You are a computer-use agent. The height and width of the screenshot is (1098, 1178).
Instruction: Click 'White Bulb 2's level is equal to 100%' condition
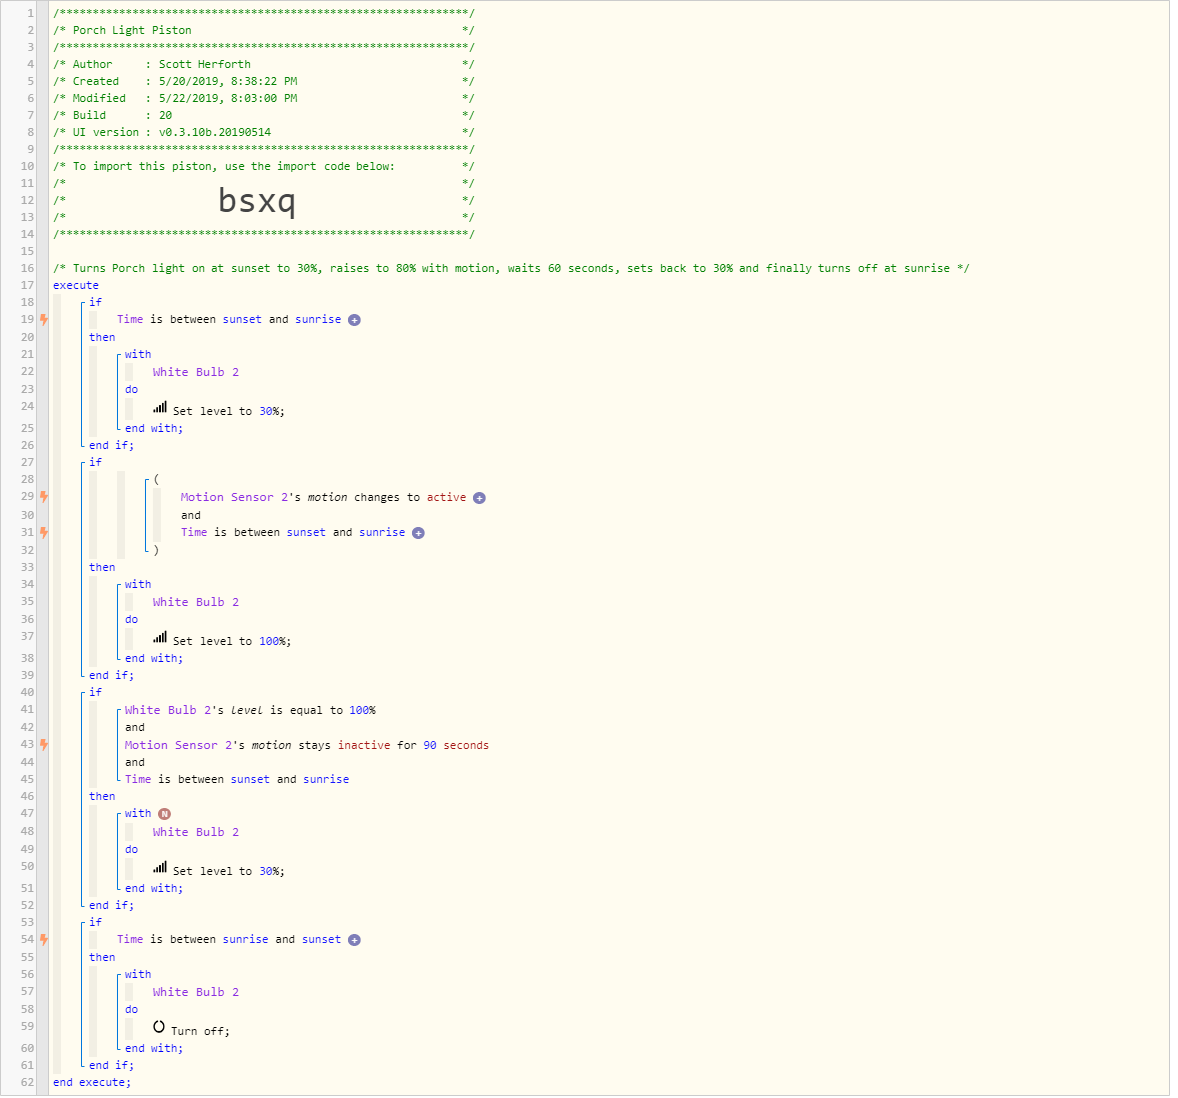pos(250,711)
